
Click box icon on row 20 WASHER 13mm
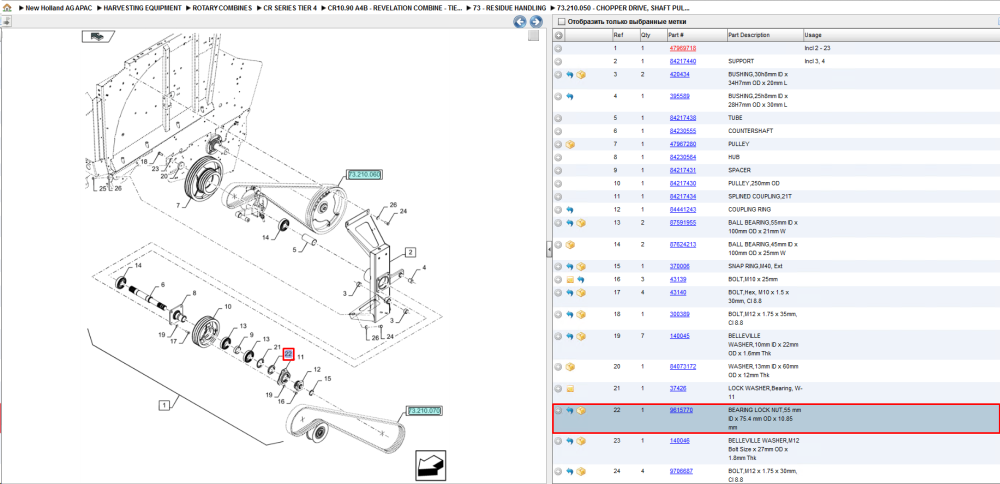pyautogui.click(x=570, y=367)
